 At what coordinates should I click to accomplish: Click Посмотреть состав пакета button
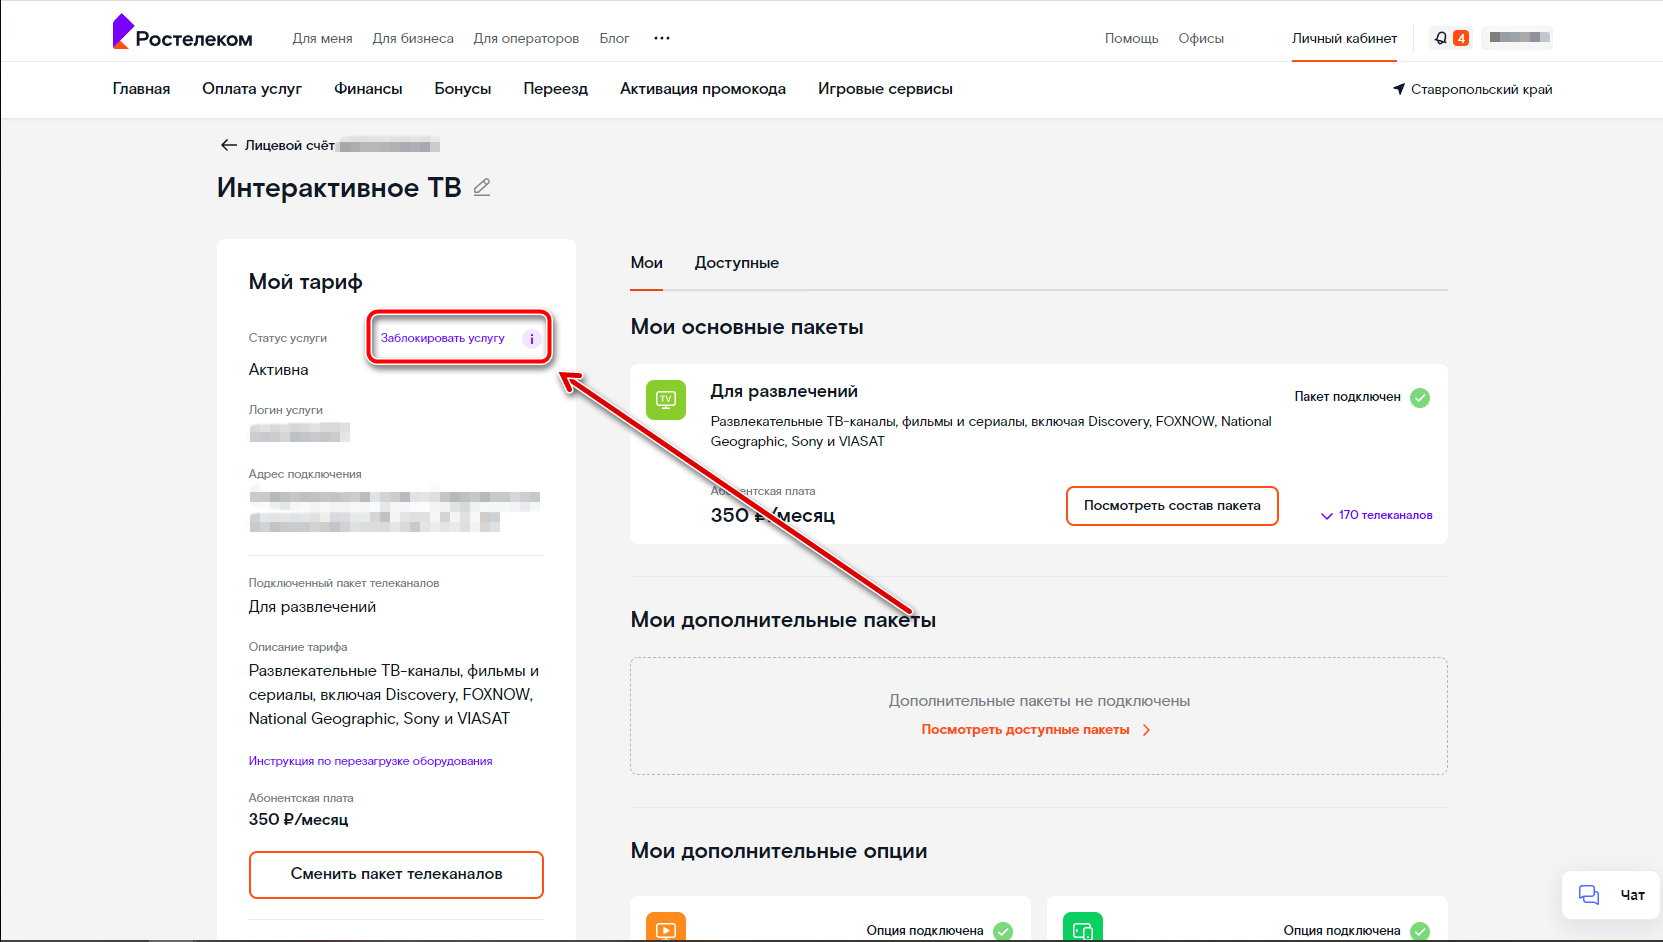click(x=1172, y=506)
